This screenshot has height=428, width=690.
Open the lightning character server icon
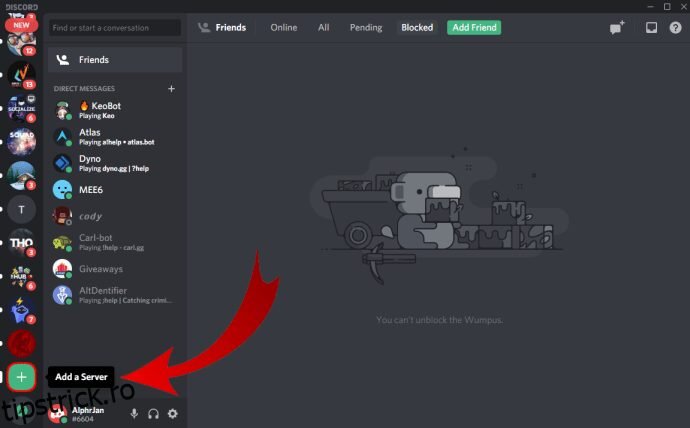(x=21, y=310)
